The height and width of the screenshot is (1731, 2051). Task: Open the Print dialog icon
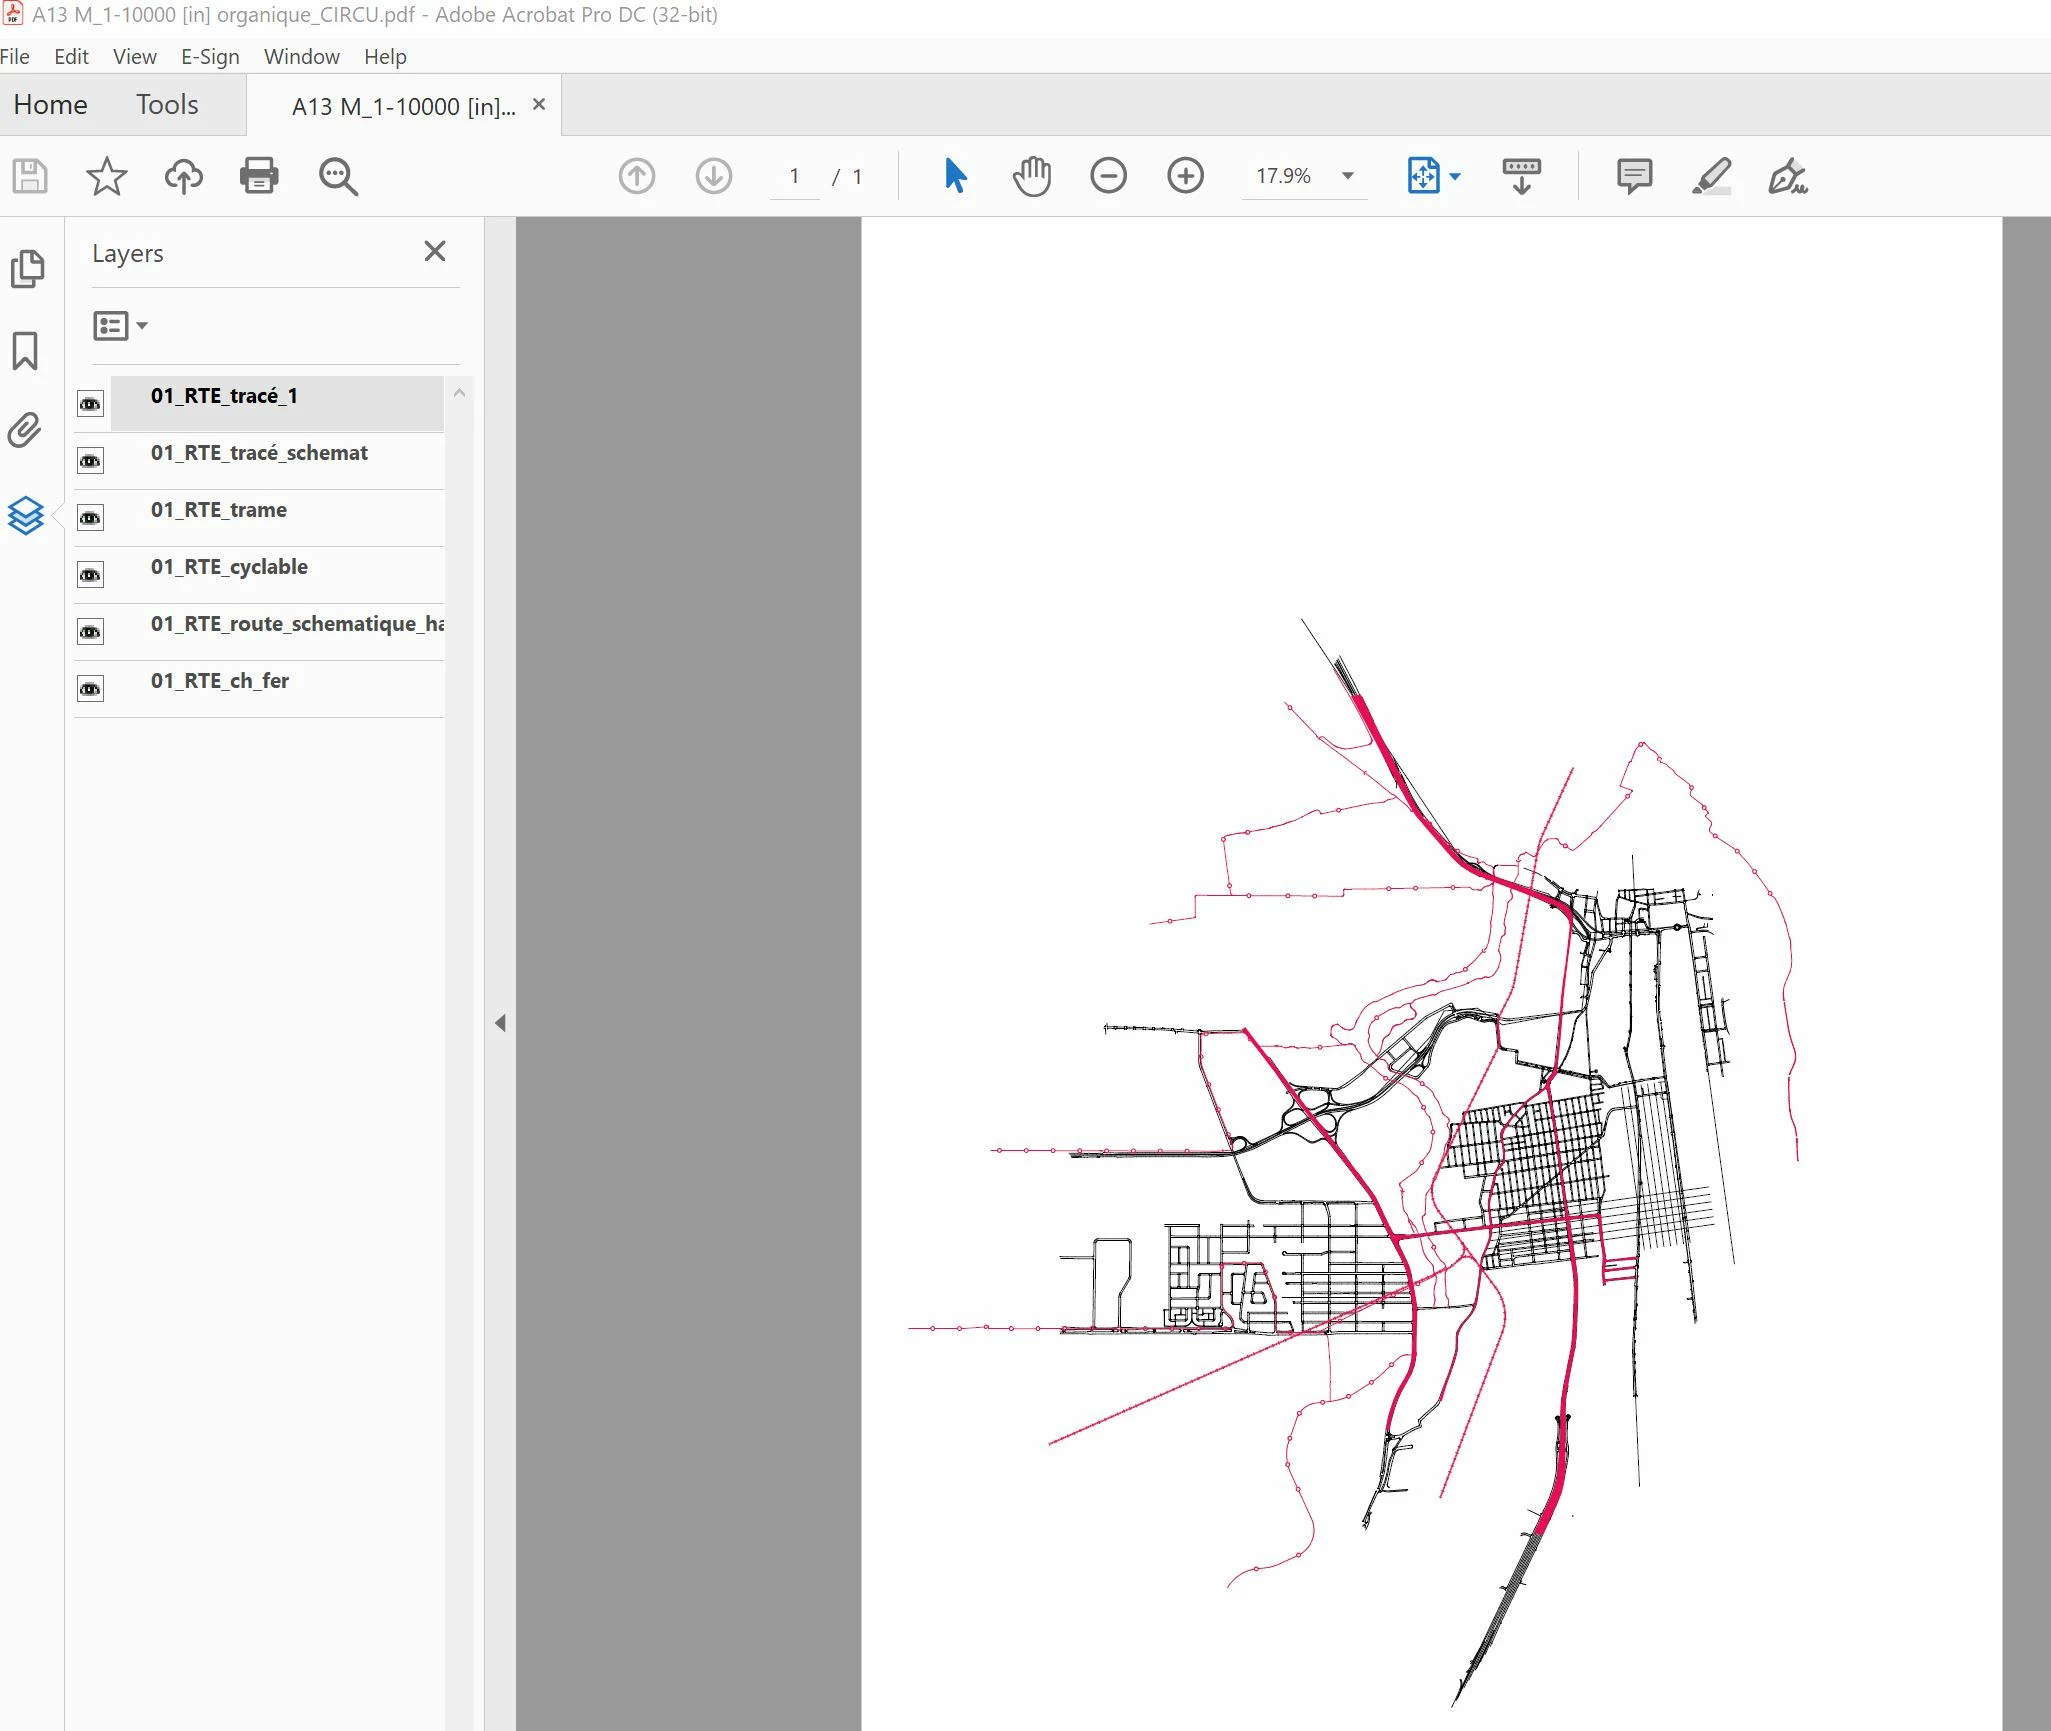[x=259, y=177]
